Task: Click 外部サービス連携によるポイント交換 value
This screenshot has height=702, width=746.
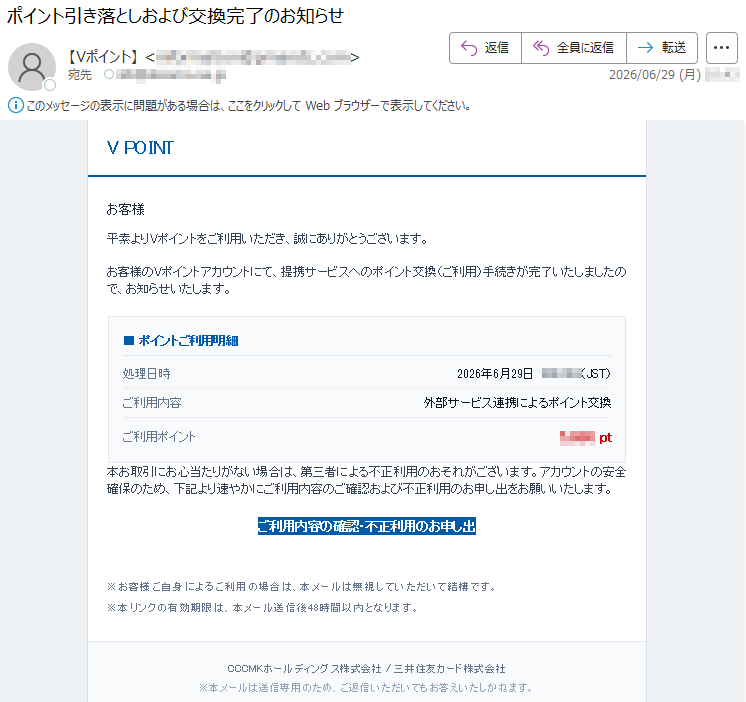Action: point(518,403)
